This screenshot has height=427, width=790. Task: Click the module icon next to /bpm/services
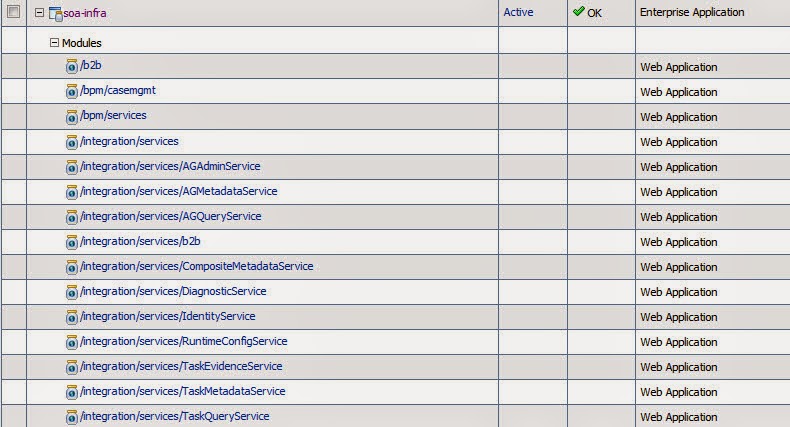tap(72, 116)
